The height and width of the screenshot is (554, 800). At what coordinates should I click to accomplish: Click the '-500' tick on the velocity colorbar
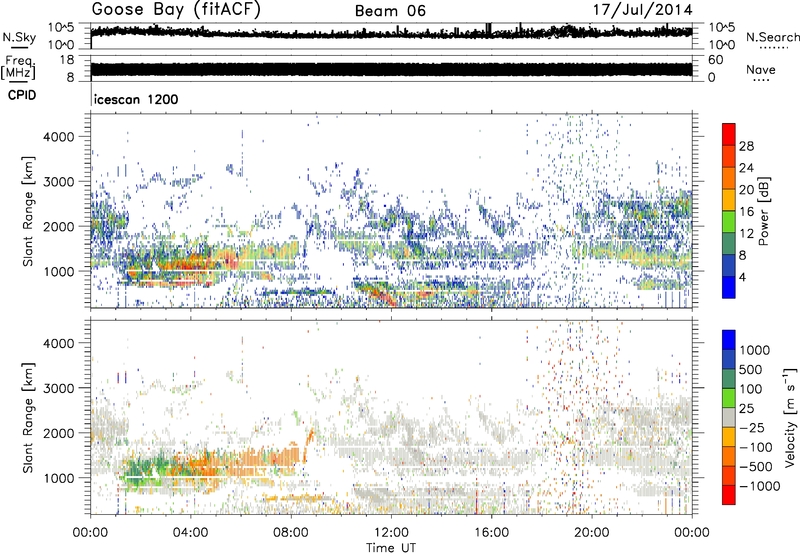tap(756, 466)
